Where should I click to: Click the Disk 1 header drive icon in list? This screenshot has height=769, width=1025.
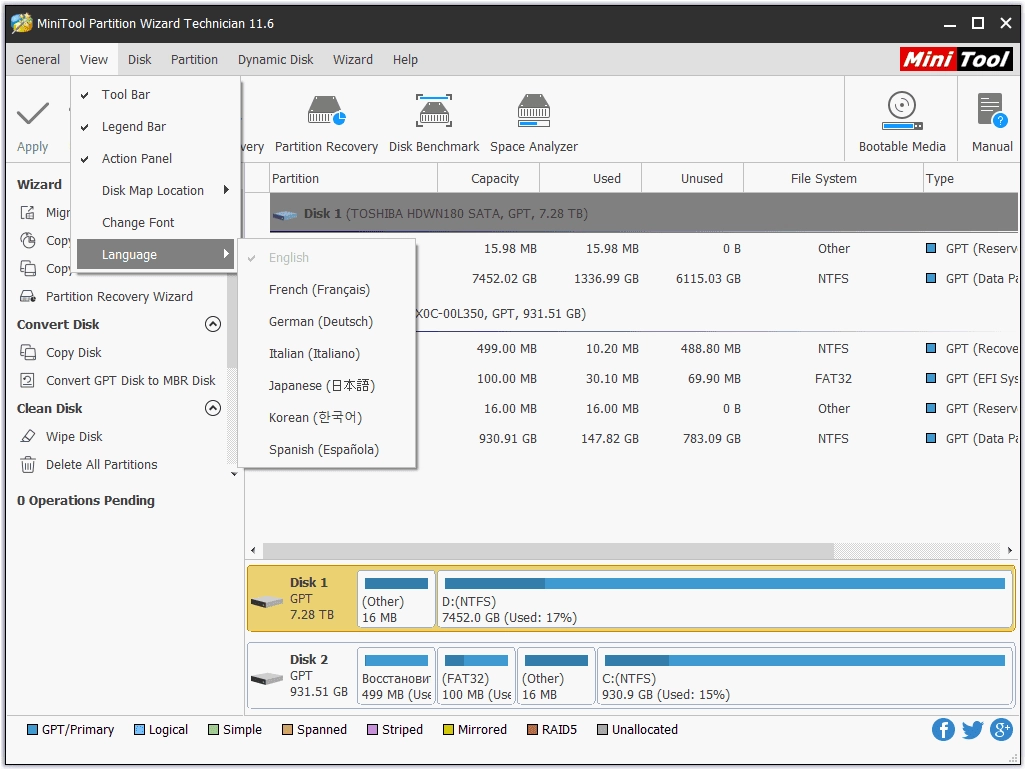click(x=285, y=214)
